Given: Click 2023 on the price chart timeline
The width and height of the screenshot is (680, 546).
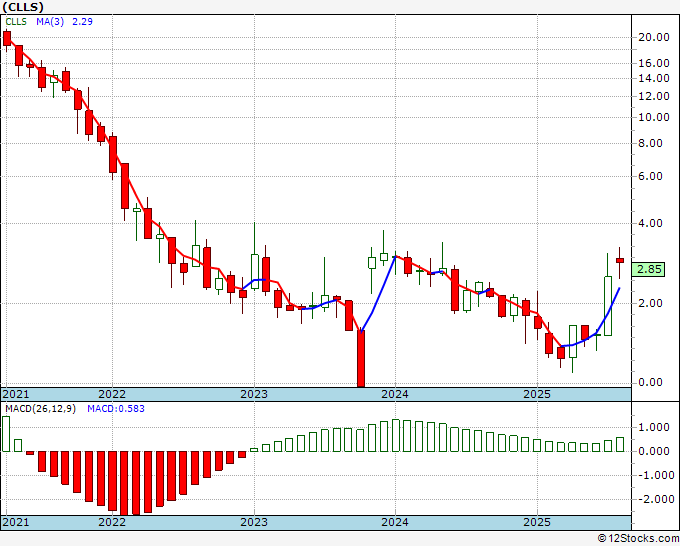Looking at the screenshot, I should (x=254, y=394).
